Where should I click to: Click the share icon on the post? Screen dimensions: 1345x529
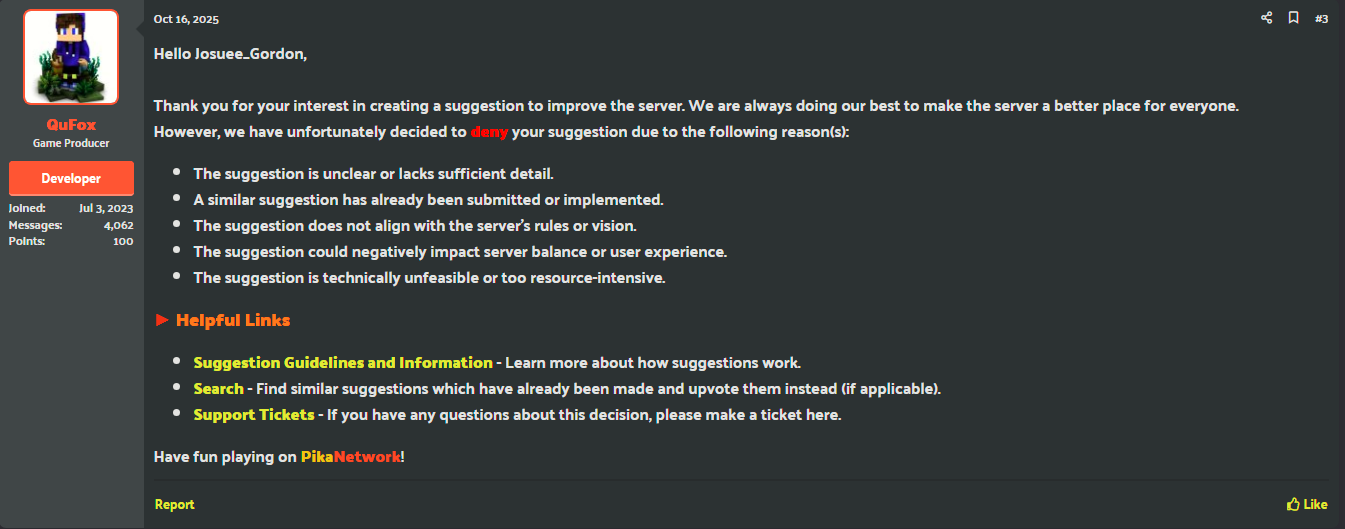1267,18
